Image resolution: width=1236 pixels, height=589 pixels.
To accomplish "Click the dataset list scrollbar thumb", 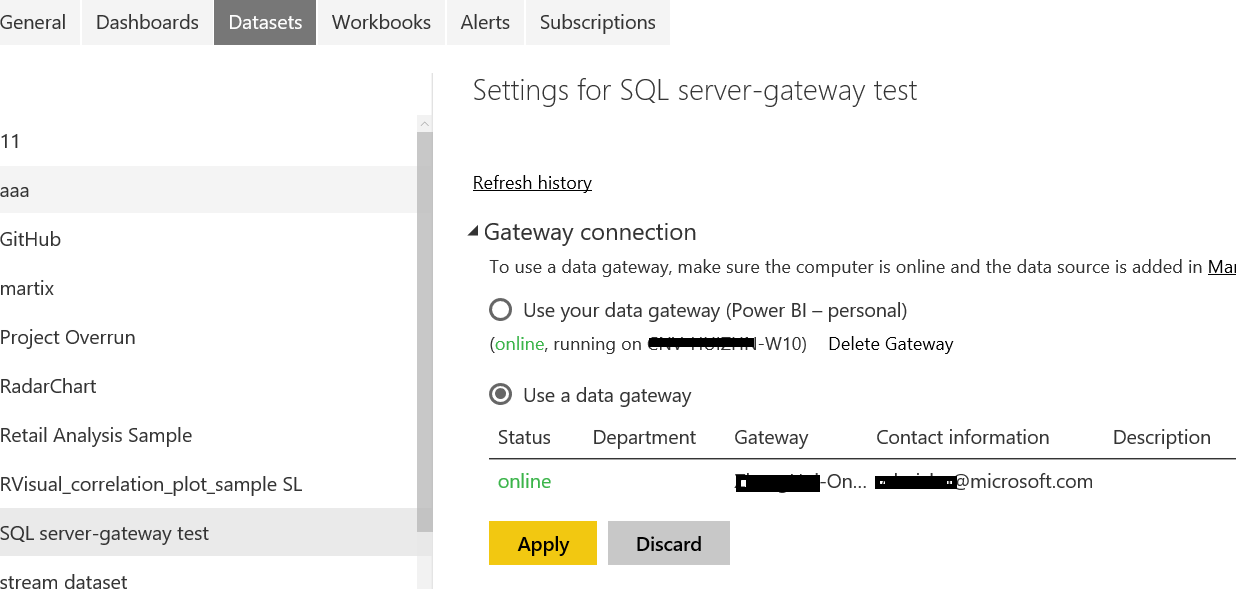I will point(425,332).
